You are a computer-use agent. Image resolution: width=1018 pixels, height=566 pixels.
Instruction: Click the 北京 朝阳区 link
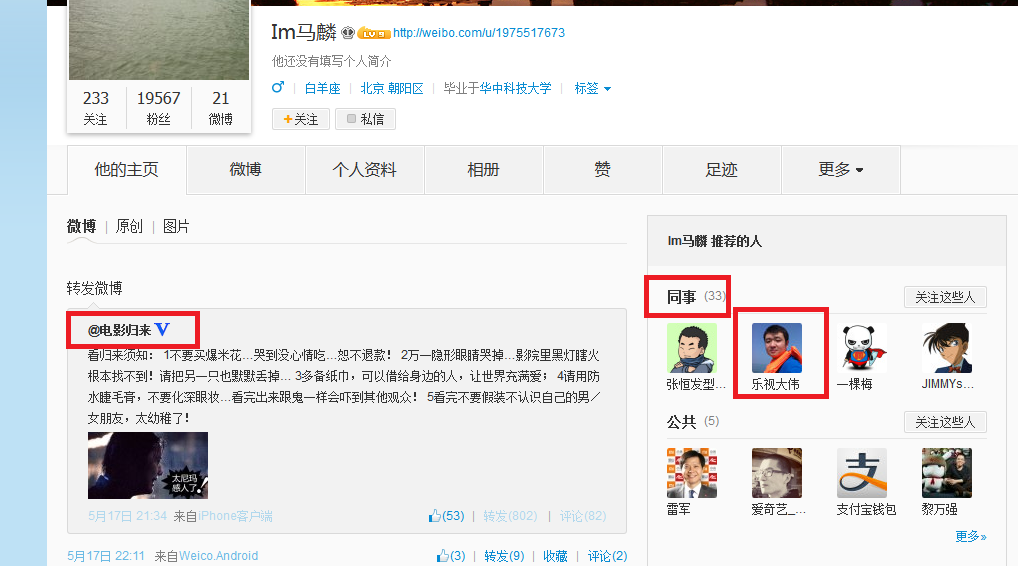392,88
